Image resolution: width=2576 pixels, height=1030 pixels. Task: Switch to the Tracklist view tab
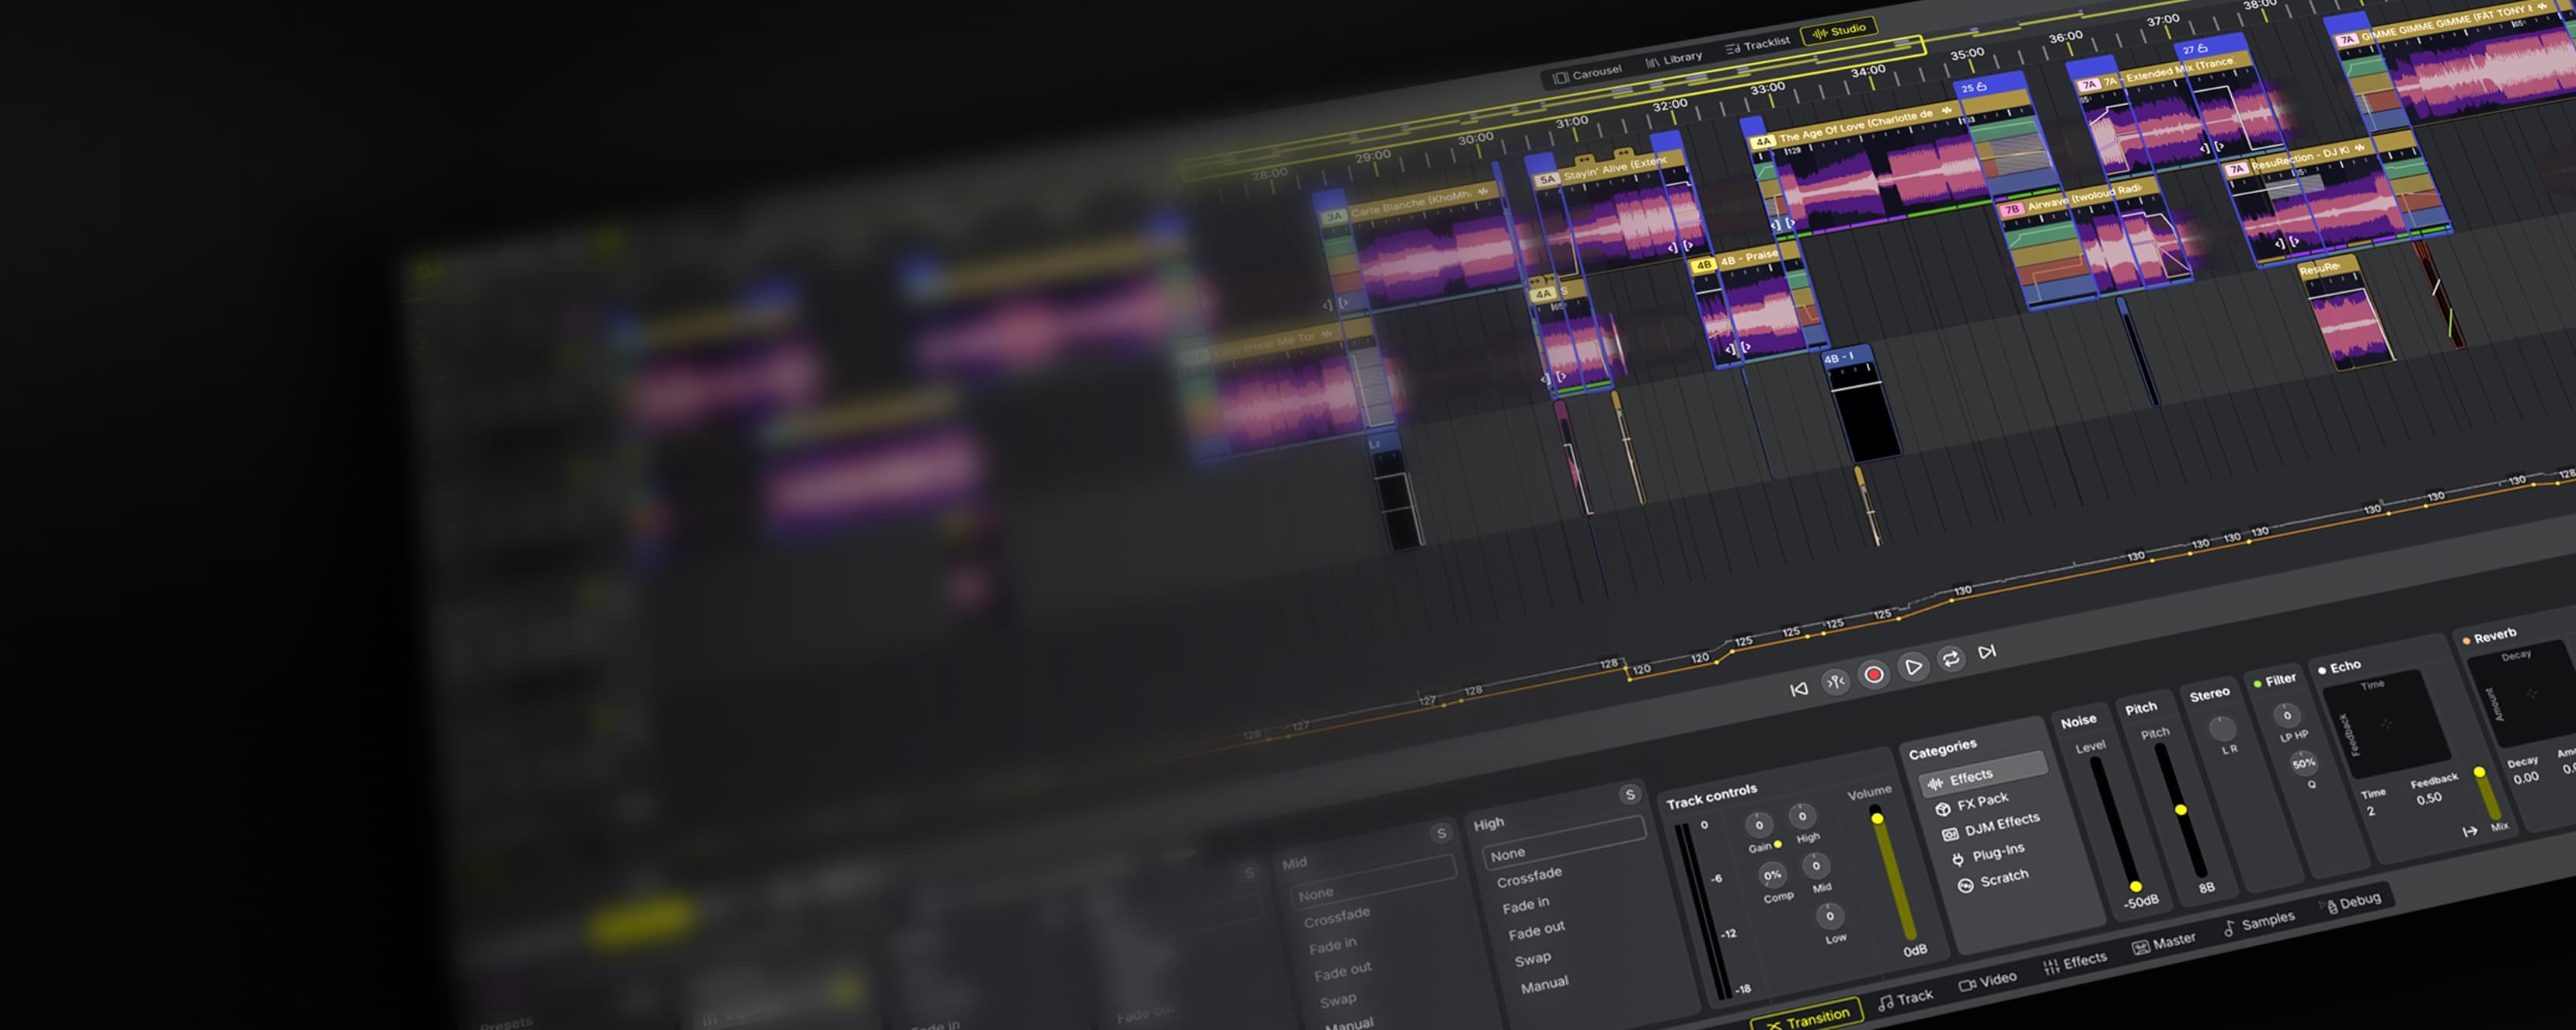1757,44
